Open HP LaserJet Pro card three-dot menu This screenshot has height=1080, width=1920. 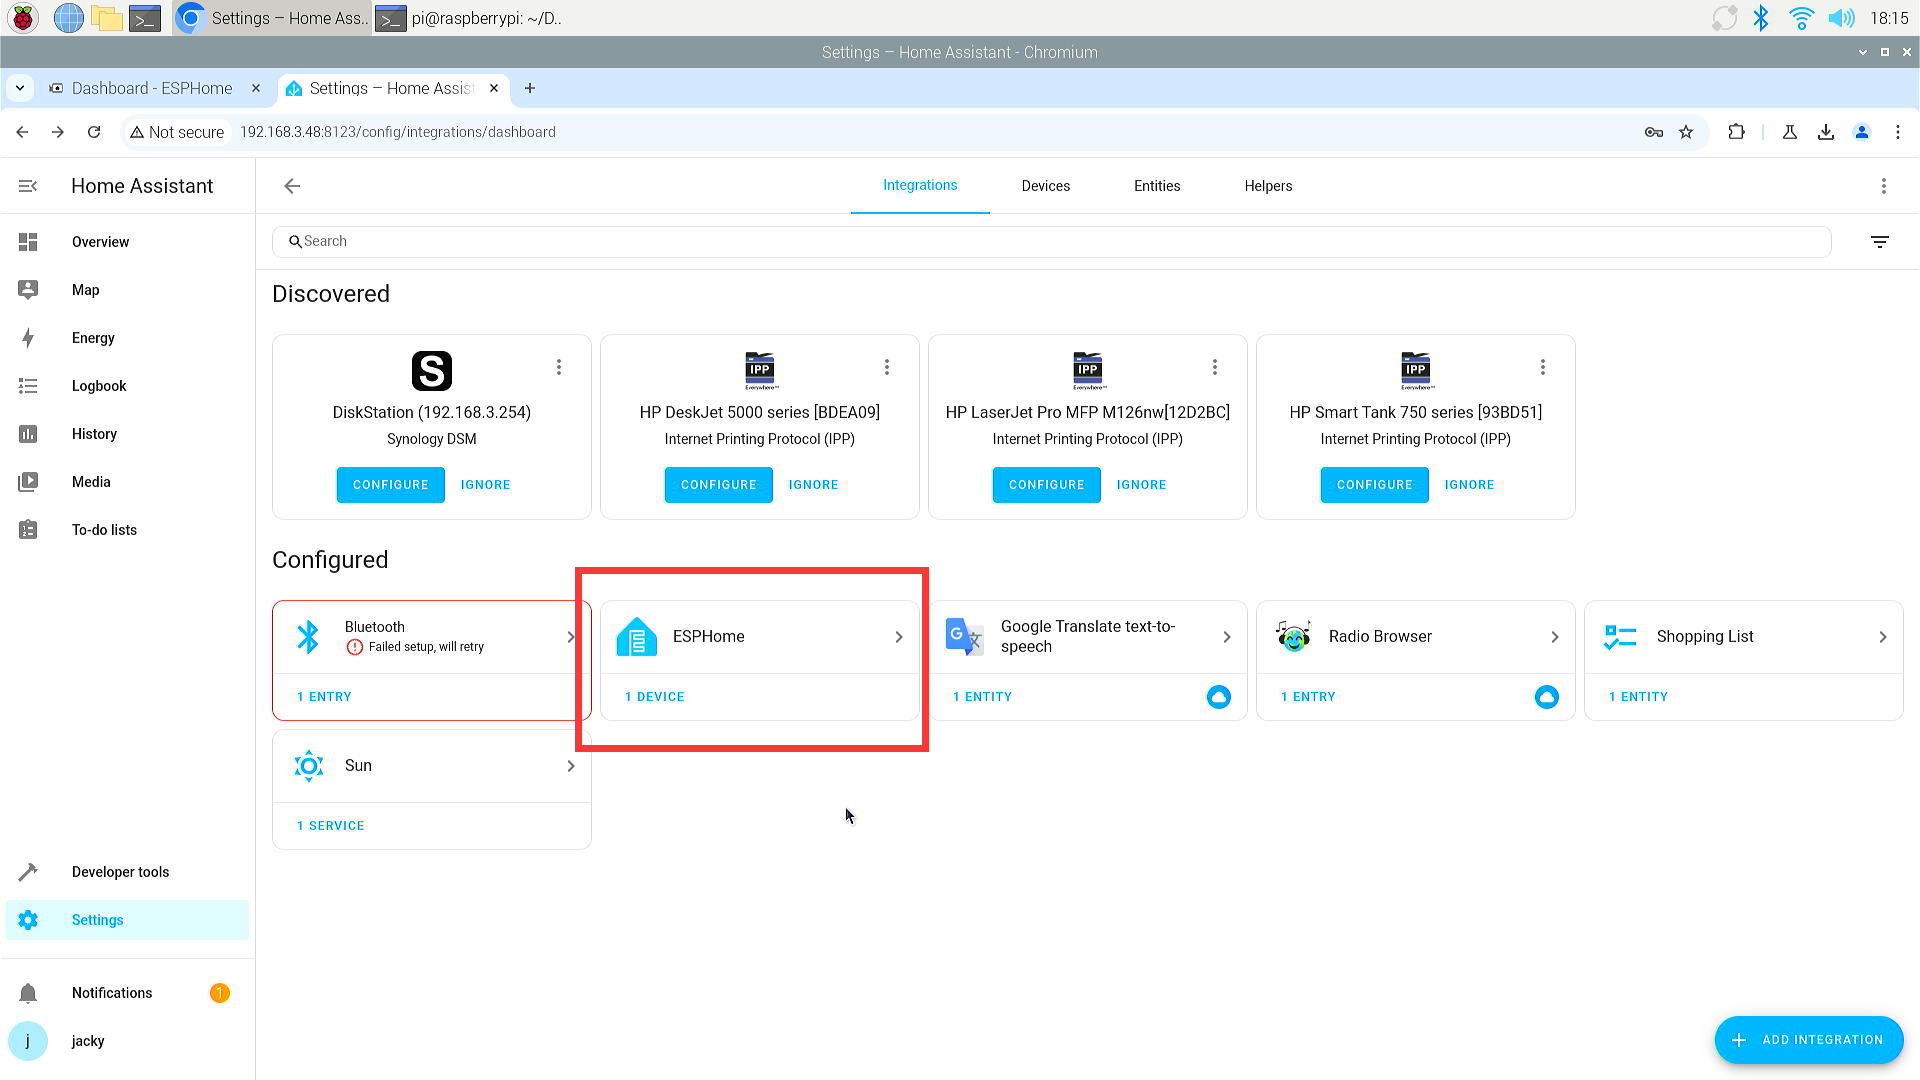[1215, 367]
